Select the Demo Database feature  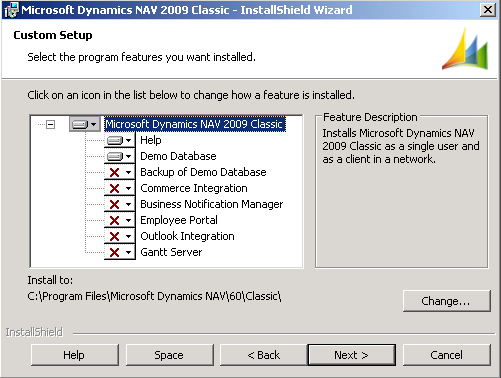pyautogui.click(x=178, y=156)
